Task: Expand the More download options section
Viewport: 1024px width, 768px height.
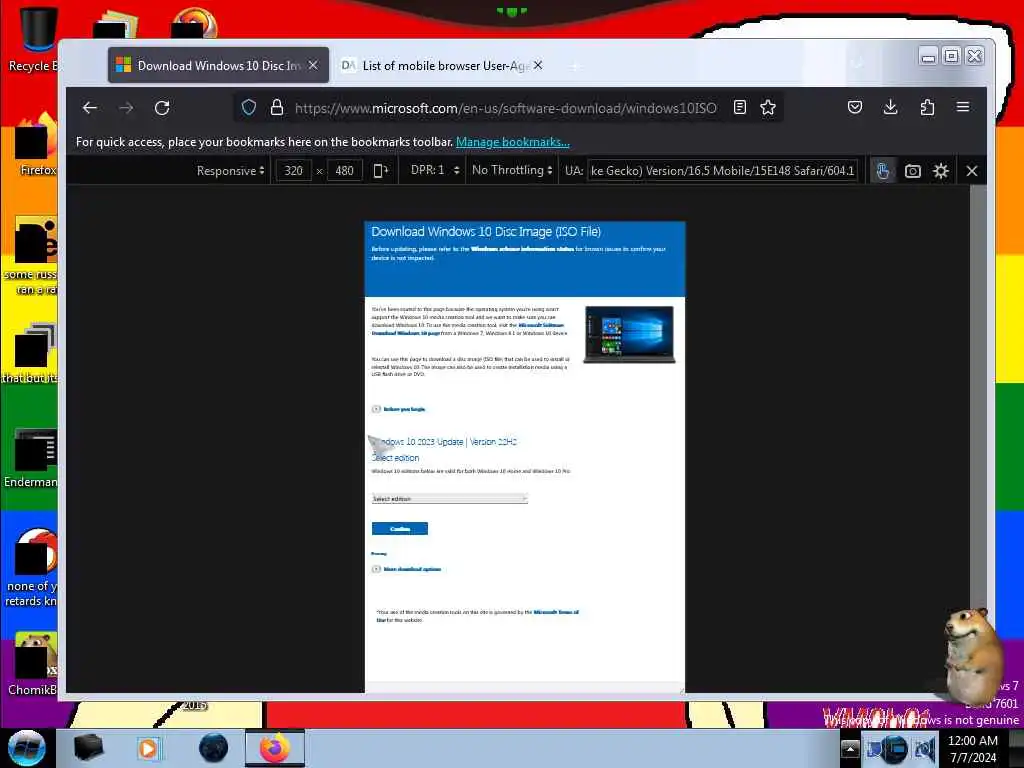Action: (x=406, y=569)
